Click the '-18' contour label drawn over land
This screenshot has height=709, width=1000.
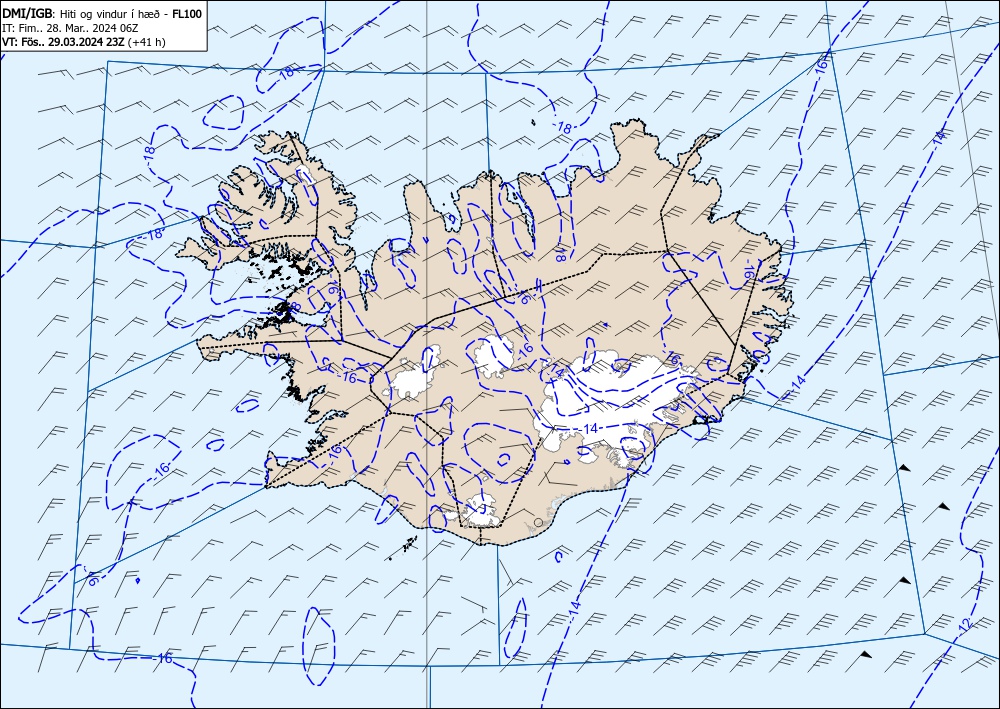coord(562,254)
